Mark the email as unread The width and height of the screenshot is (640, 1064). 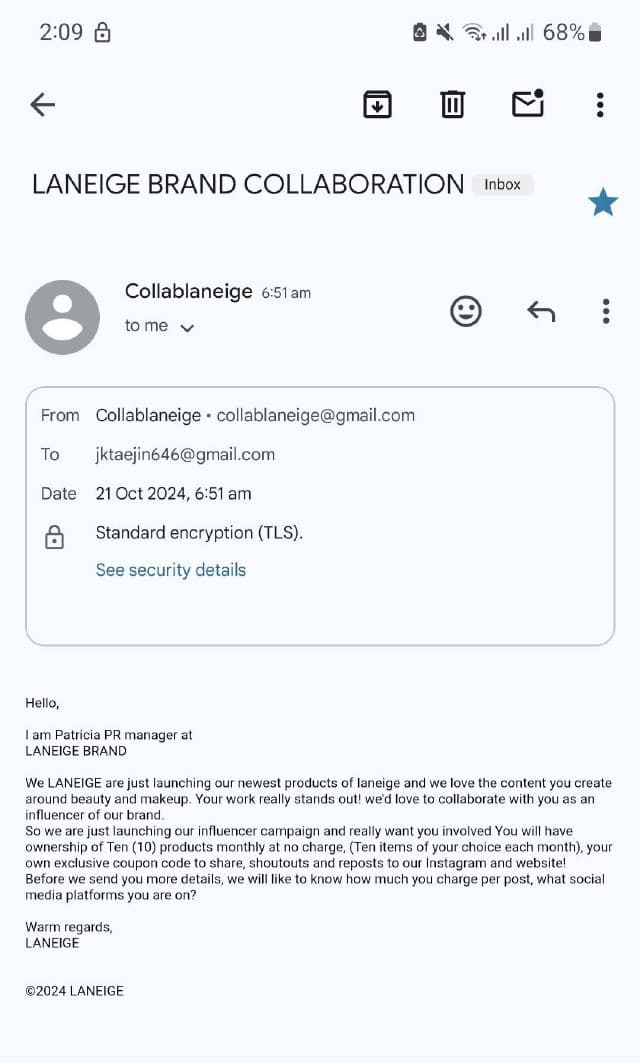point(527,103)
